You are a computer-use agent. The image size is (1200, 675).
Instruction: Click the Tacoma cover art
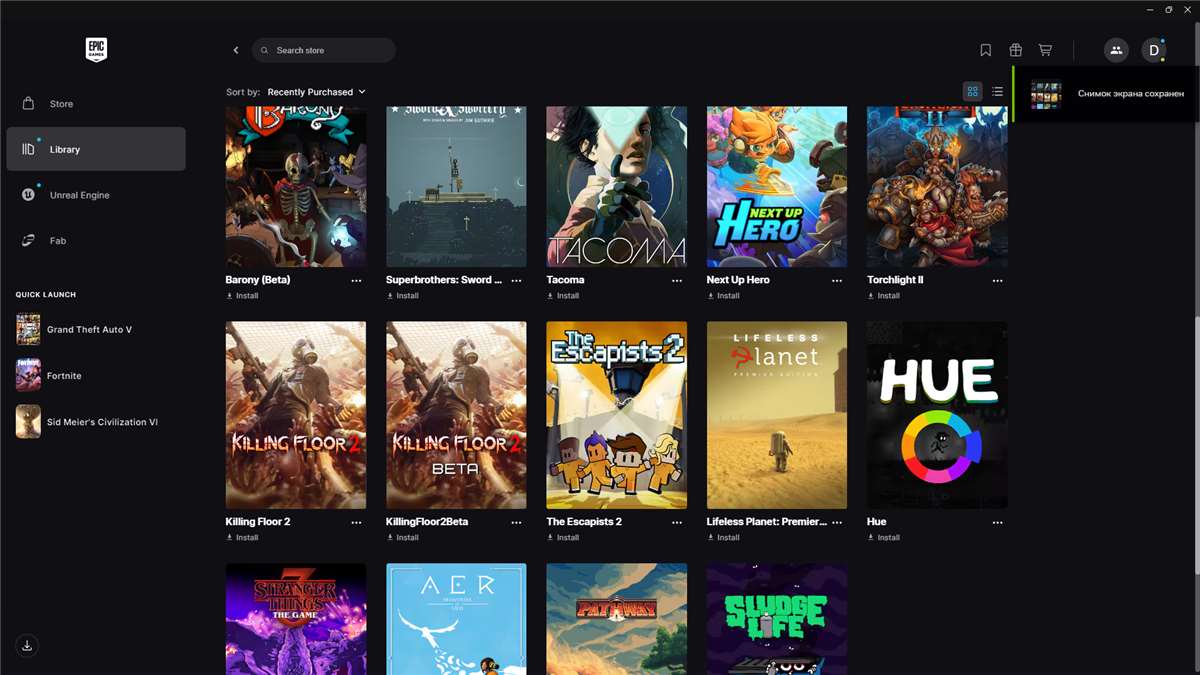(616, 187)
